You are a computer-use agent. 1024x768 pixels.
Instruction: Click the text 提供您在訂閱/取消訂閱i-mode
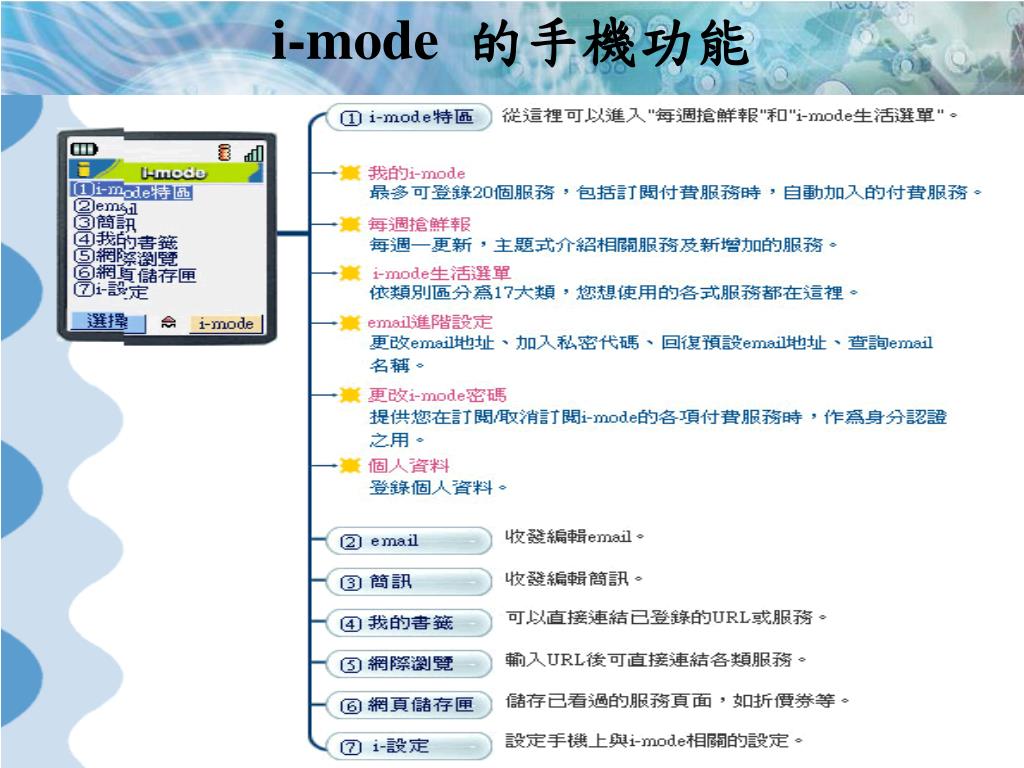503,417
